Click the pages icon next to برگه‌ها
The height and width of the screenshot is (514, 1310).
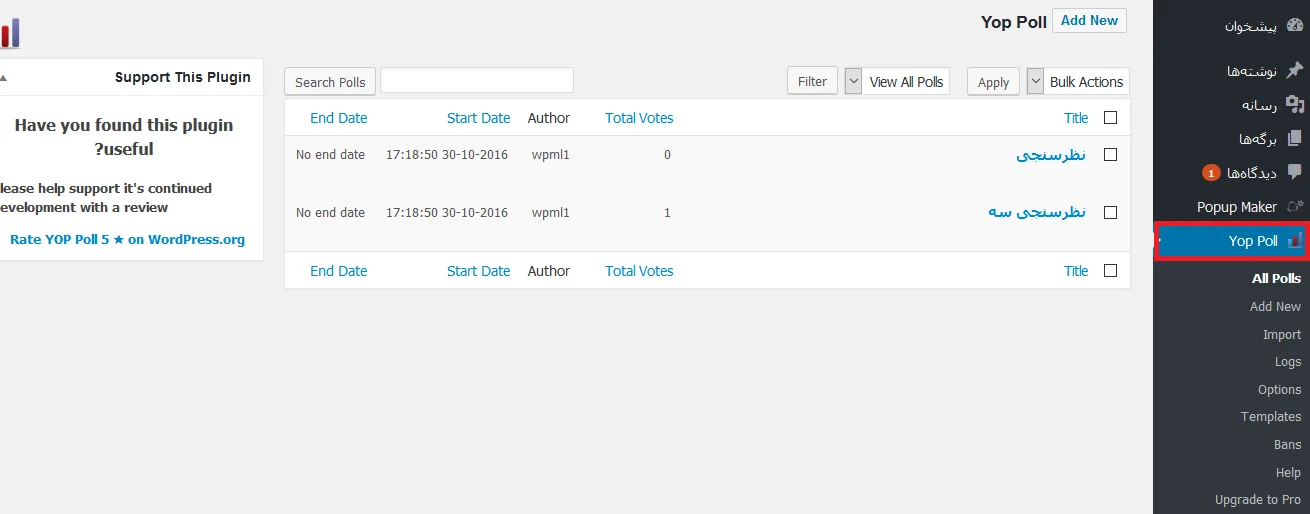[1295, 138]
